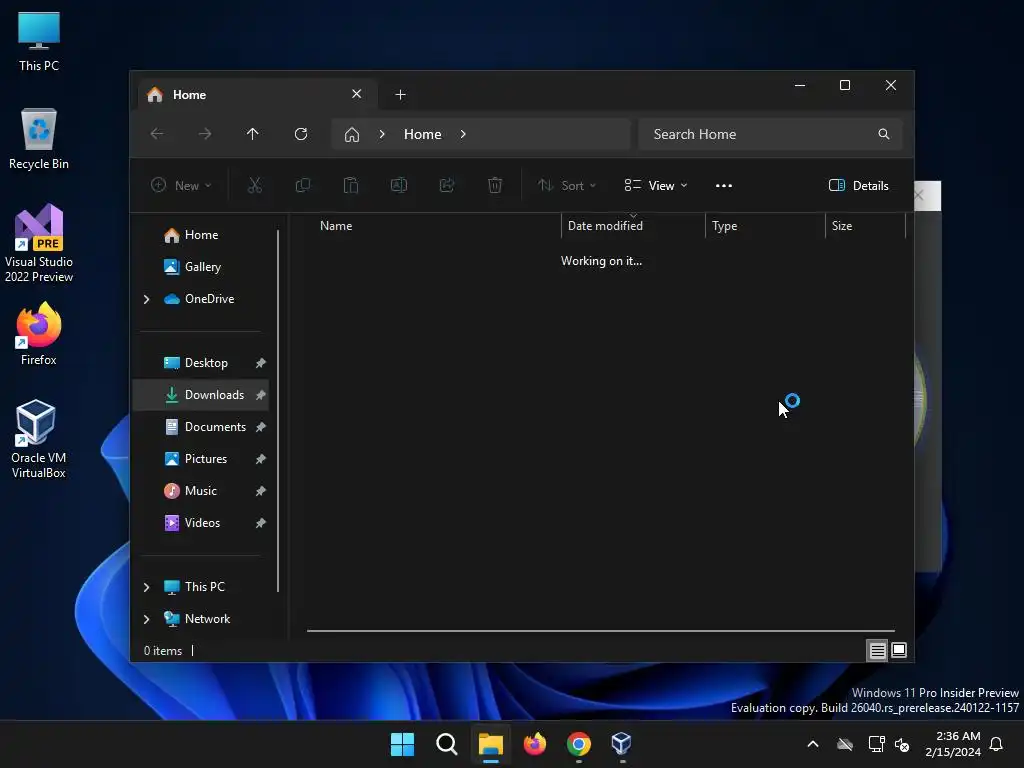Open the View dropdown

[x=656, y=185]
